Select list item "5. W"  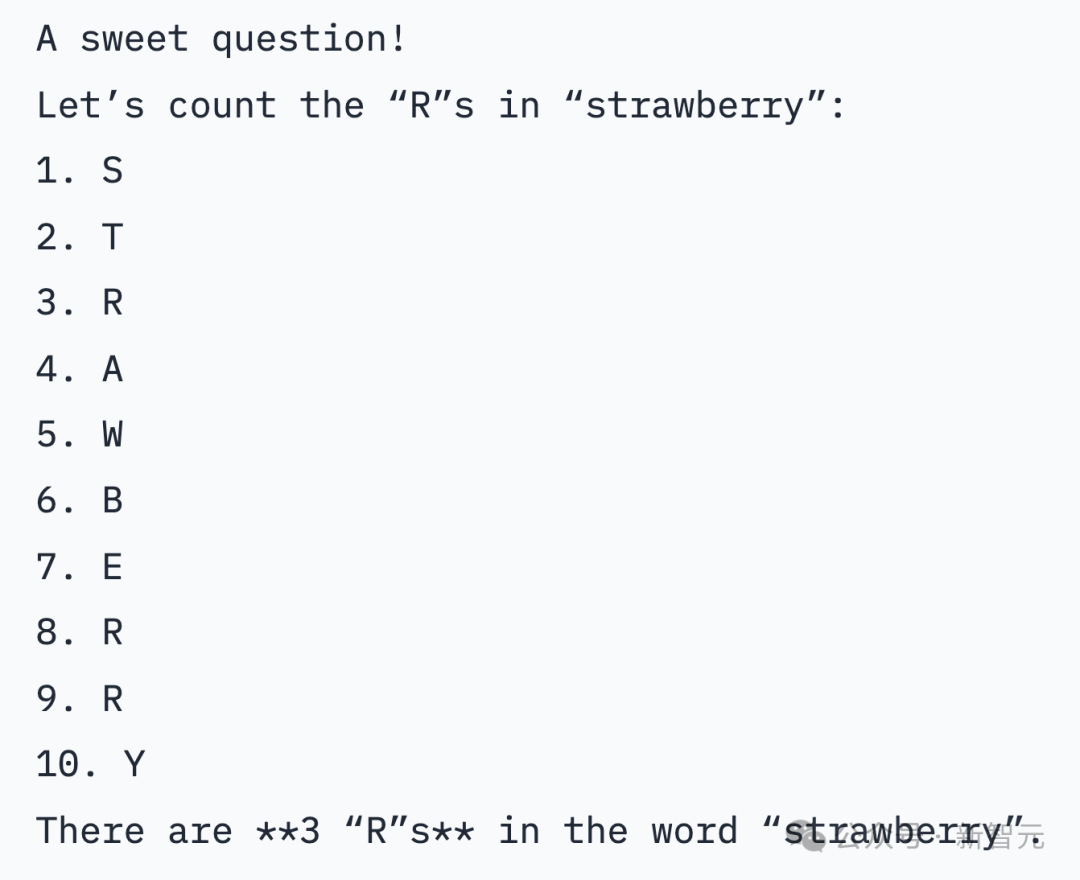[x=80, y=435]
